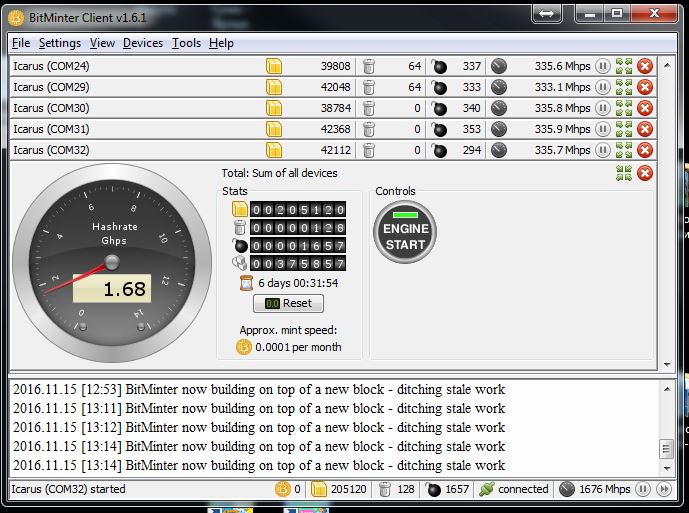Click the bomb error icon on COM24 row
This screenshot has height=513, width=689.
pos(439,66)
